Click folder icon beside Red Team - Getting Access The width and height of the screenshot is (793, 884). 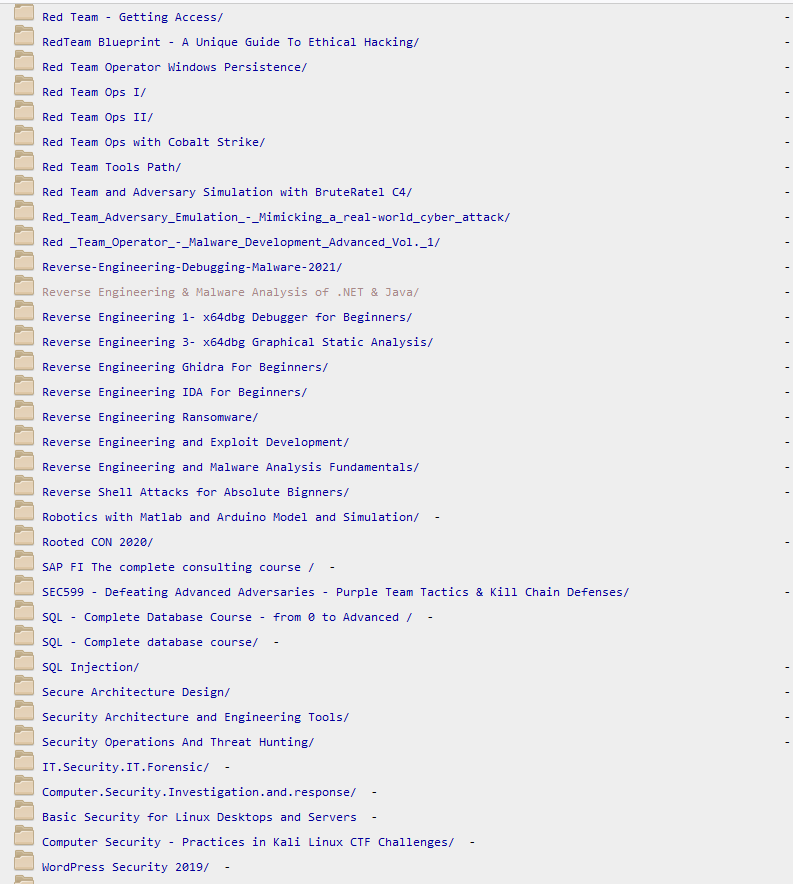24,12
